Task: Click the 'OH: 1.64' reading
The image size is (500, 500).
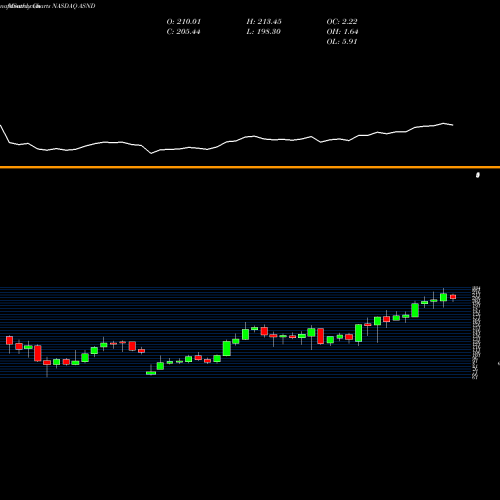Action: (342, 32)
